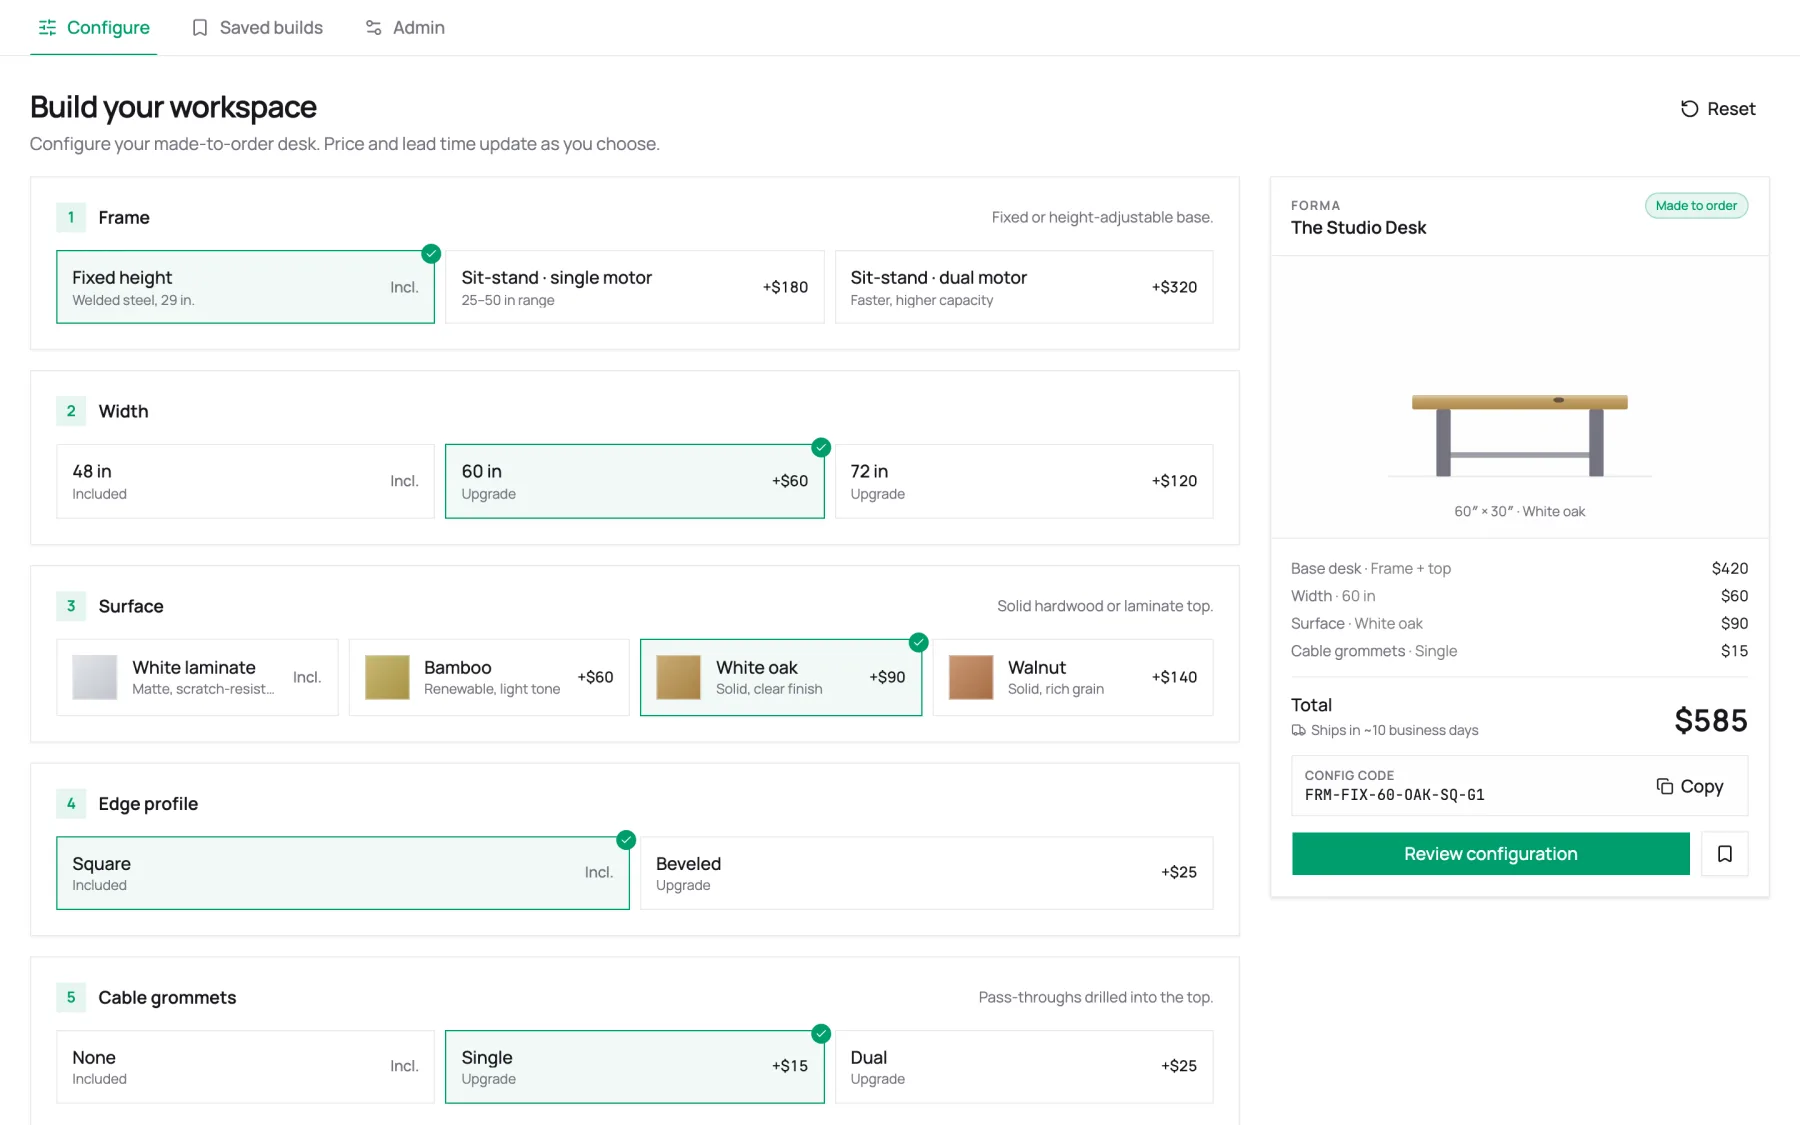The height and width of the screenshot is (1125, 1800).
Task: Click the Admin settings icon
Action: tap(374, 27)
